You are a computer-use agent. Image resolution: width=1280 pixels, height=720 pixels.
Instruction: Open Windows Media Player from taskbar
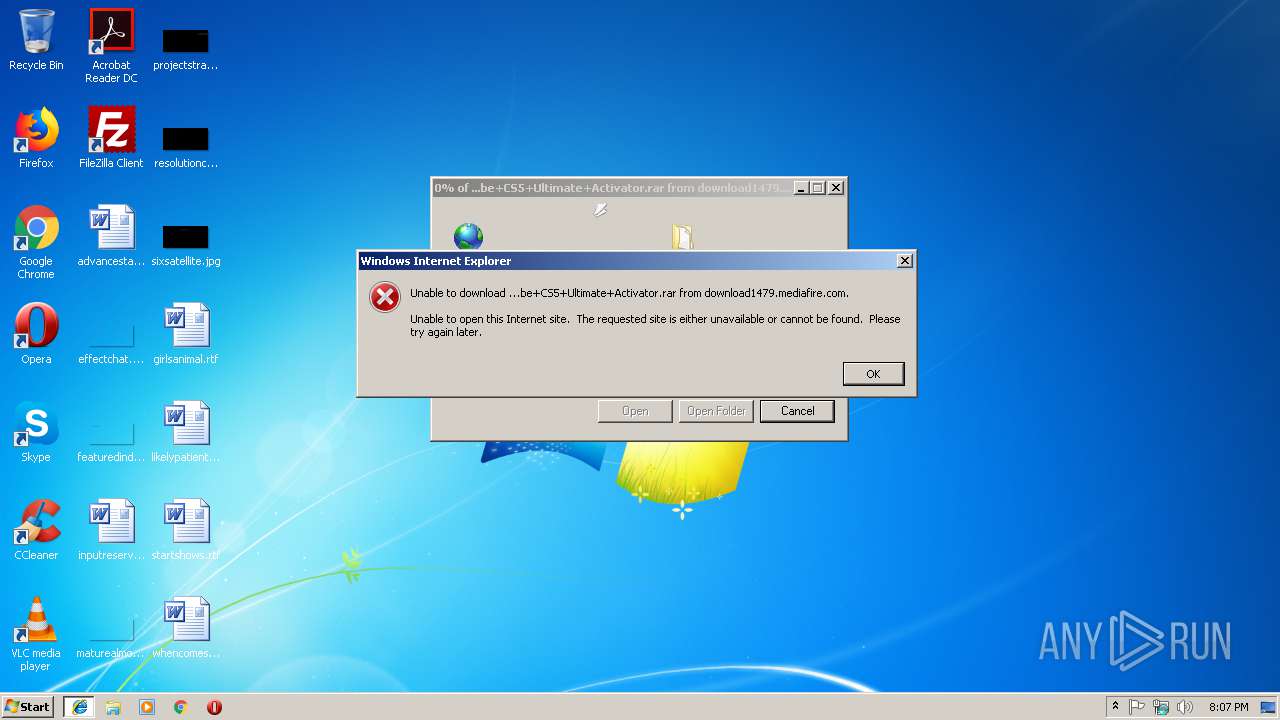(147, 707)
